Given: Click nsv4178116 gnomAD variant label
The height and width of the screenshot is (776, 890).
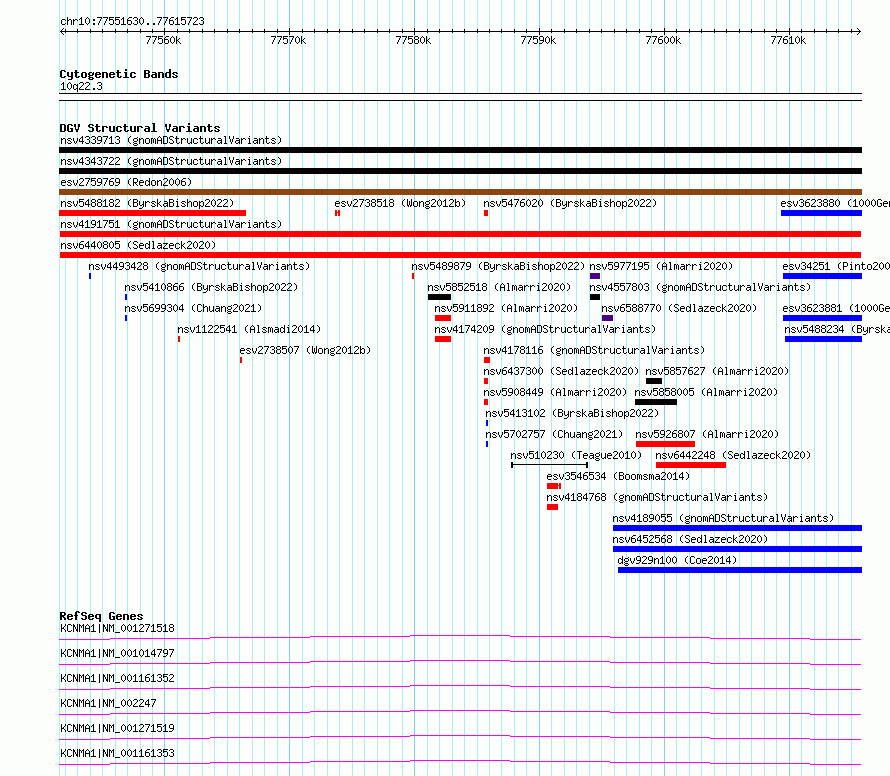Looking at the screenshot, I should point(594,350).
